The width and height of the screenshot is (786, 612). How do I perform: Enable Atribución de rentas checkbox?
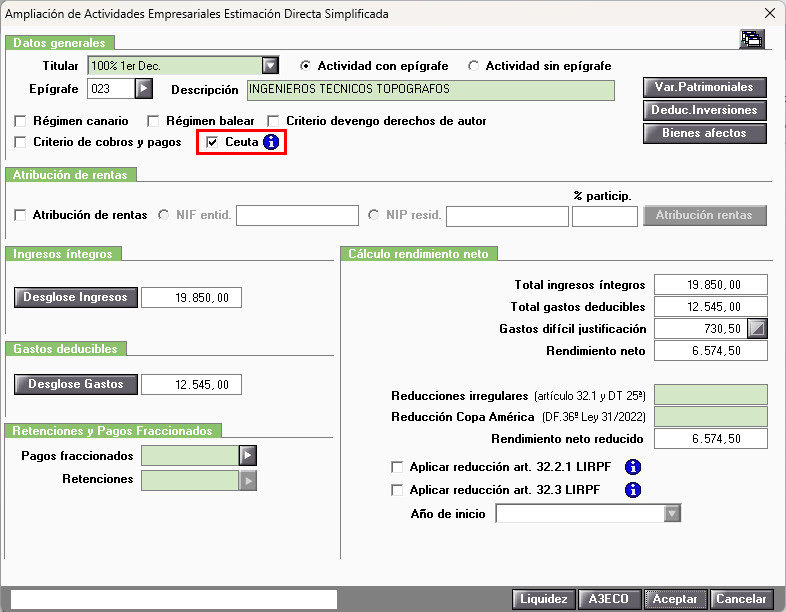[x=20, y=216]
